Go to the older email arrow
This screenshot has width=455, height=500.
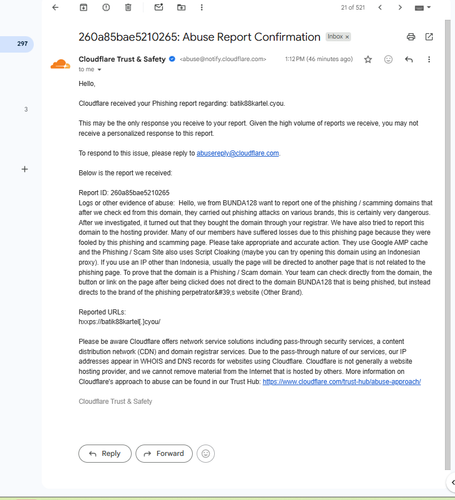400,7
